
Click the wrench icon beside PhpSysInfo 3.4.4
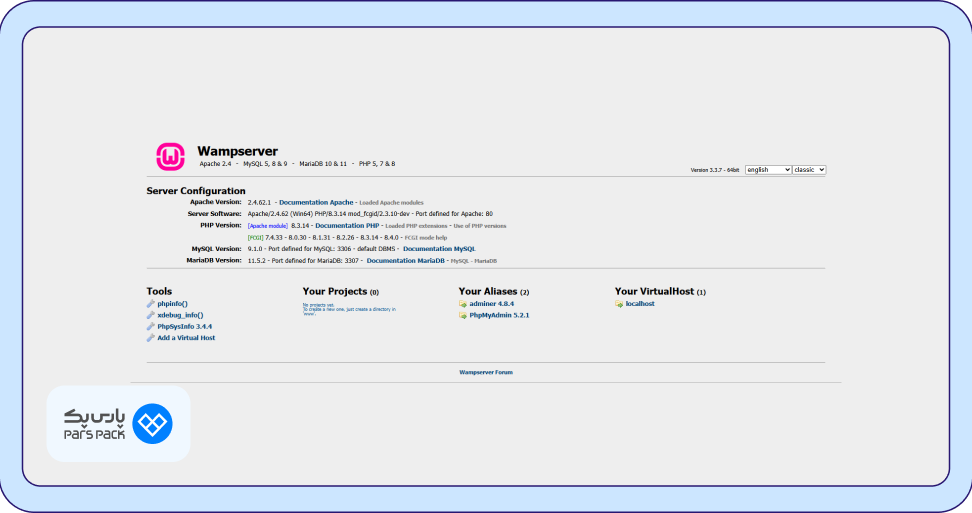pos(151,327)
